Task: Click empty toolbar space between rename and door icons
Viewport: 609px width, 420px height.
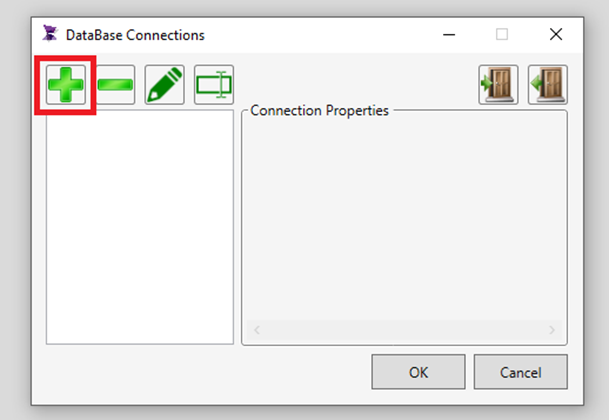Action: point(356,85)
